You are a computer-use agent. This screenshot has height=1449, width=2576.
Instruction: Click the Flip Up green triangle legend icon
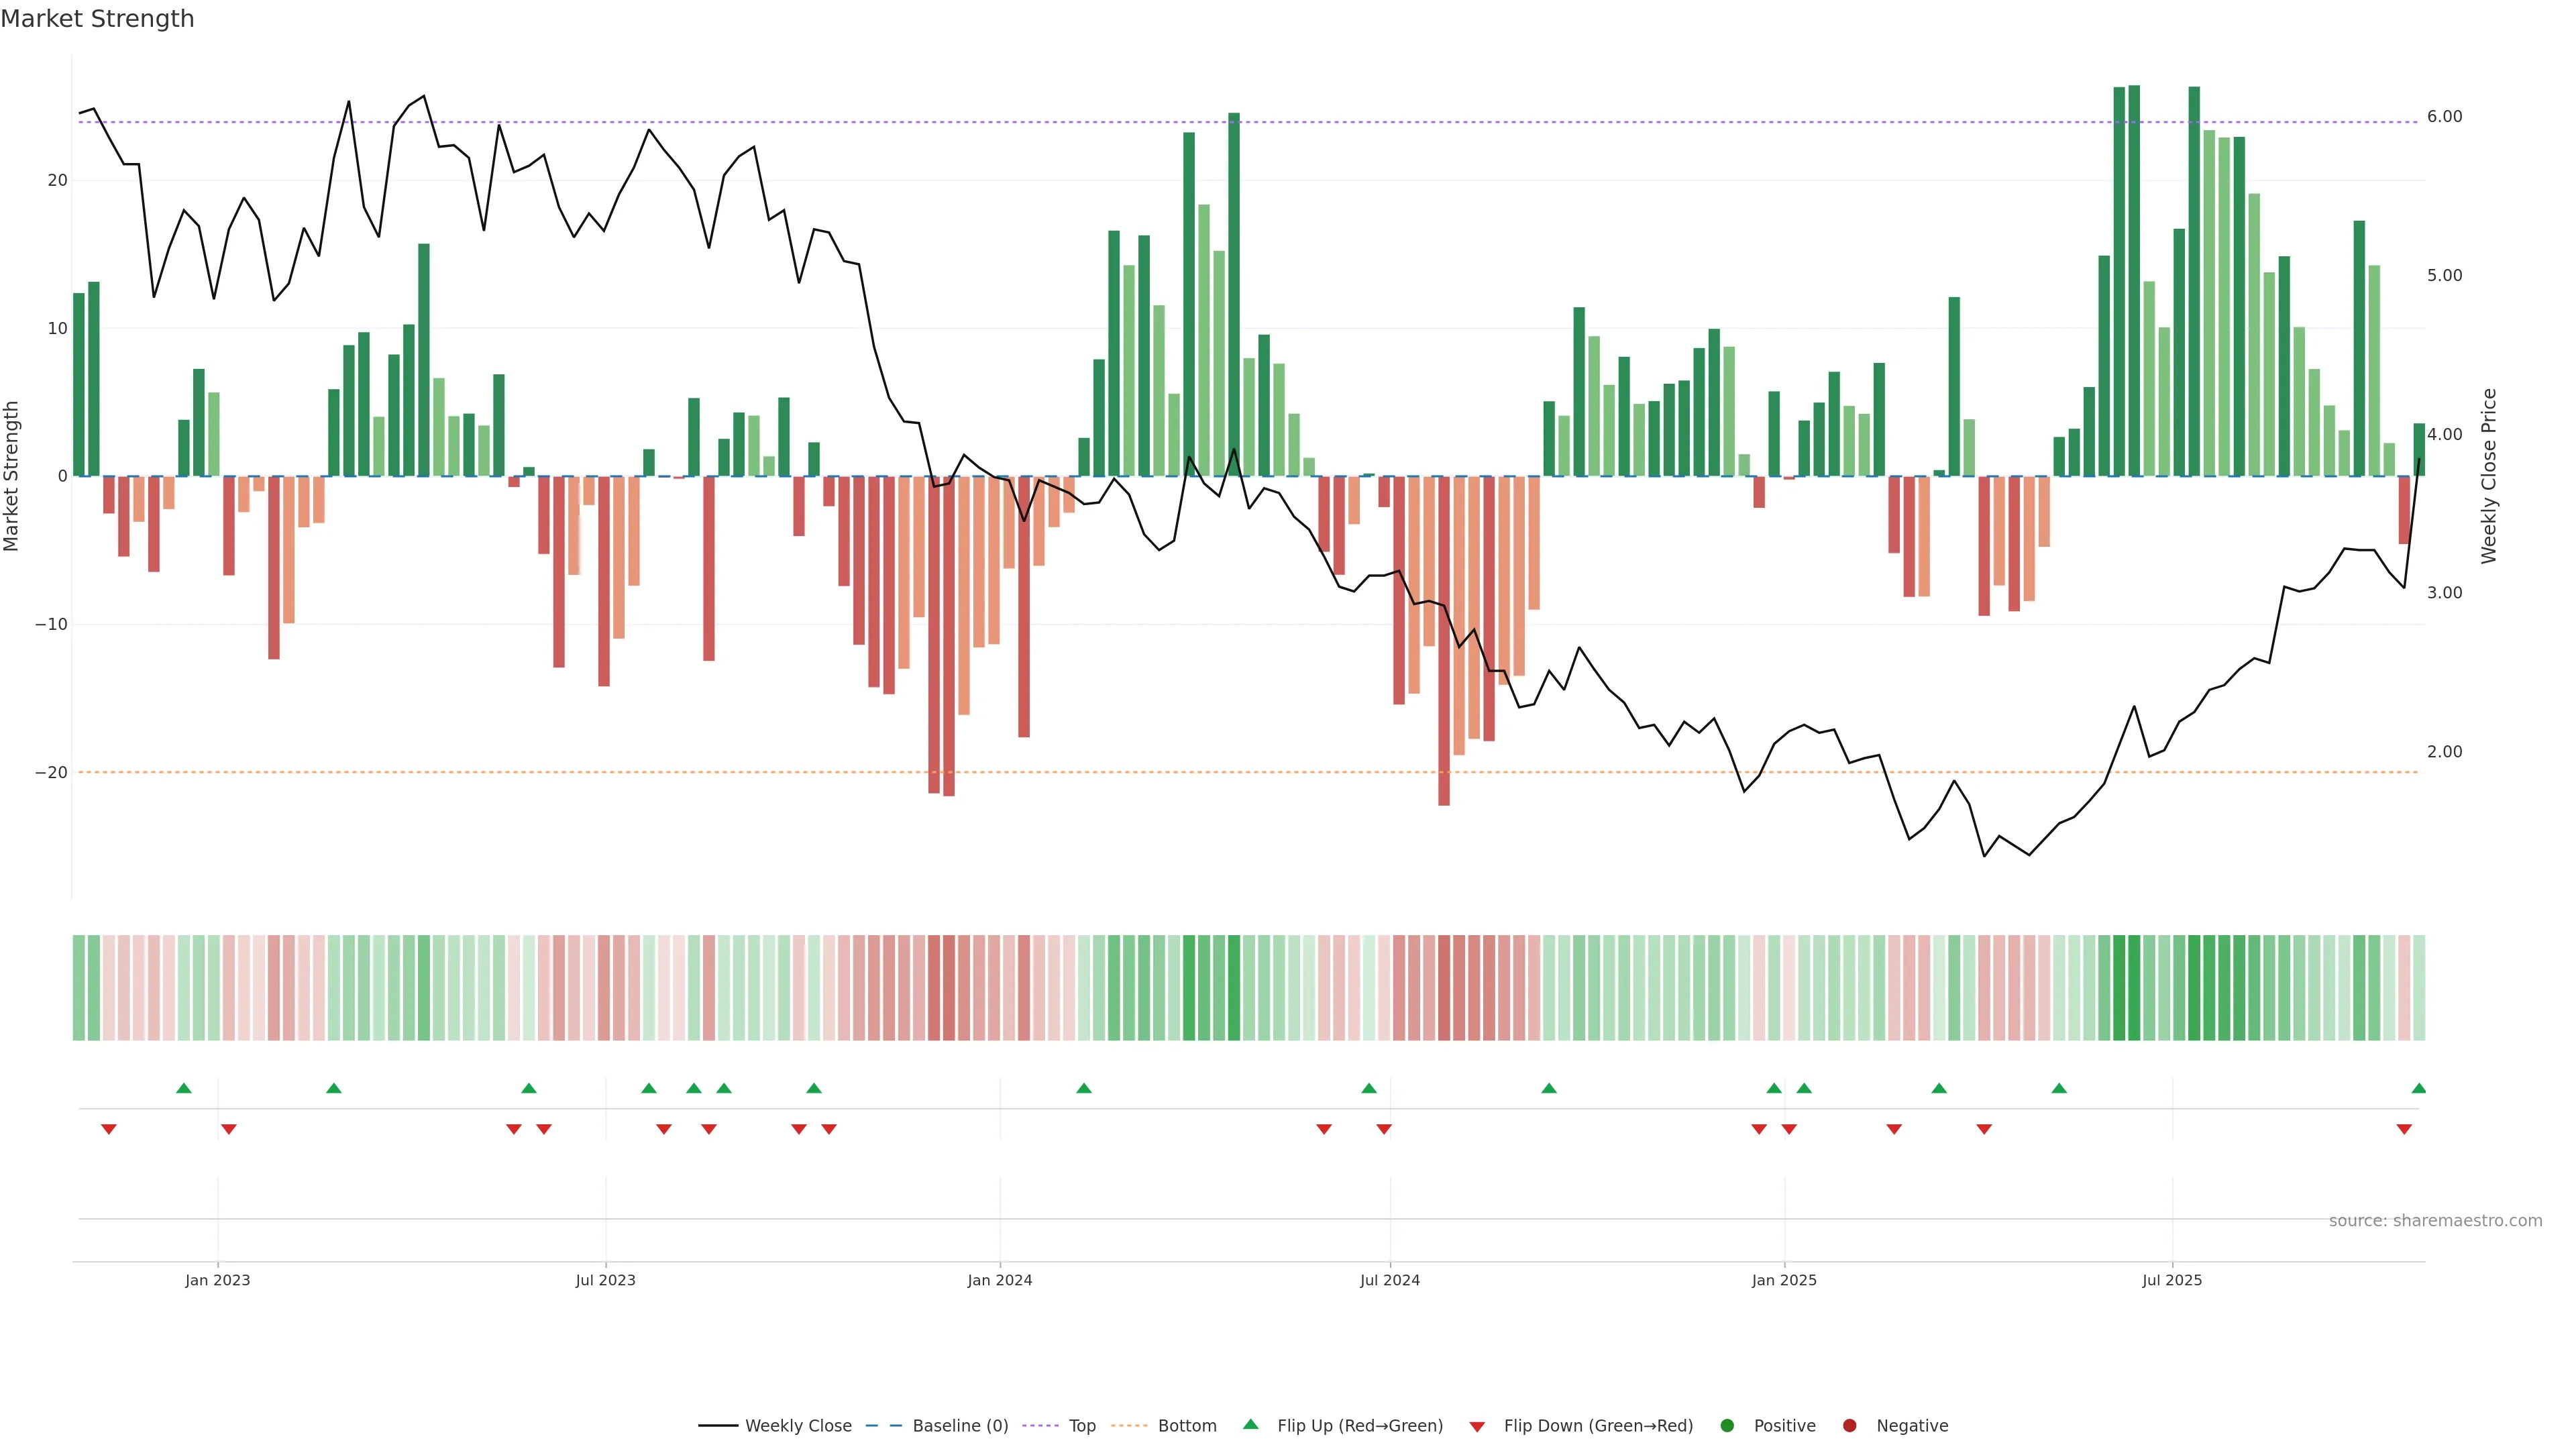pyautogui.click(x=1250, y=1424)
